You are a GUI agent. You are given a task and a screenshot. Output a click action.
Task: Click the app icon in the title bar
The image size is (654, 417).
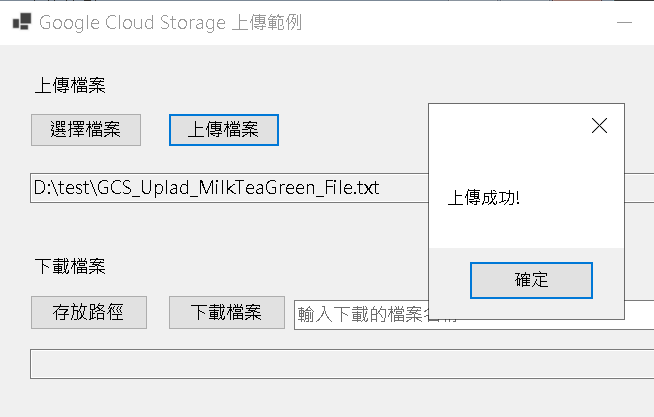22,22
